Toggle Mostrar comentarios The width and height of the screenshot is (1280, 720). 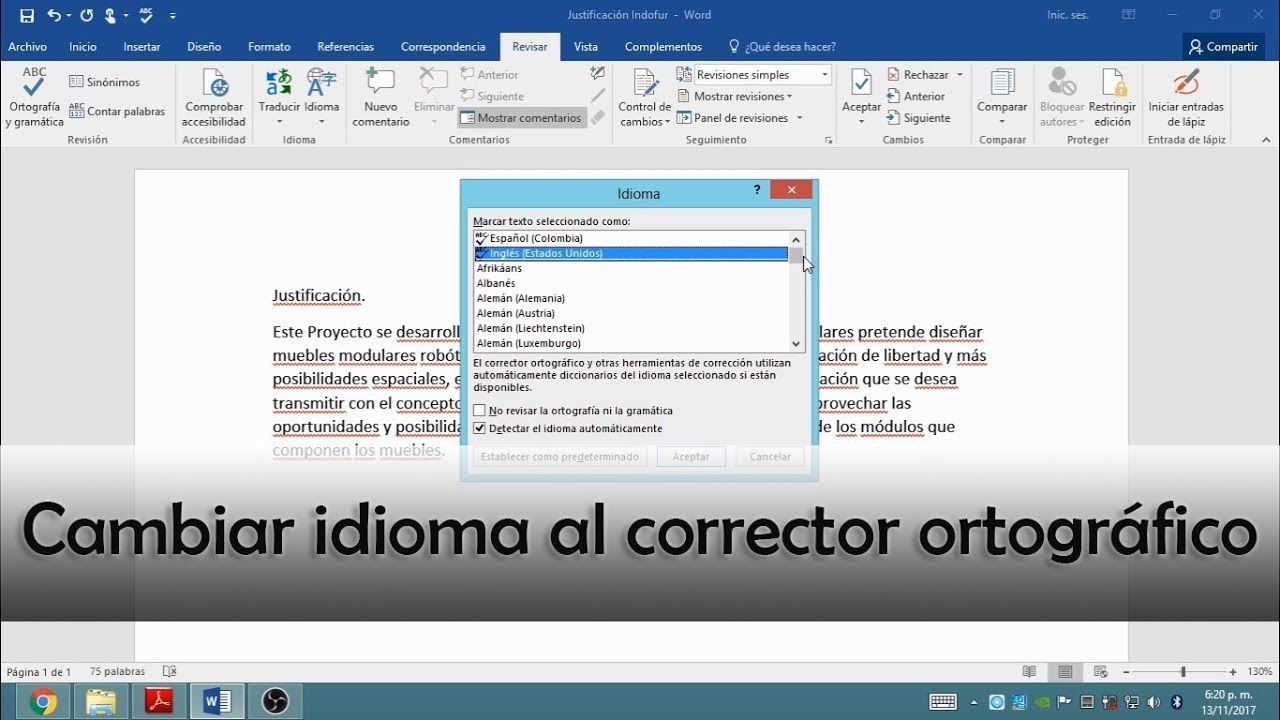pos(520,118)
